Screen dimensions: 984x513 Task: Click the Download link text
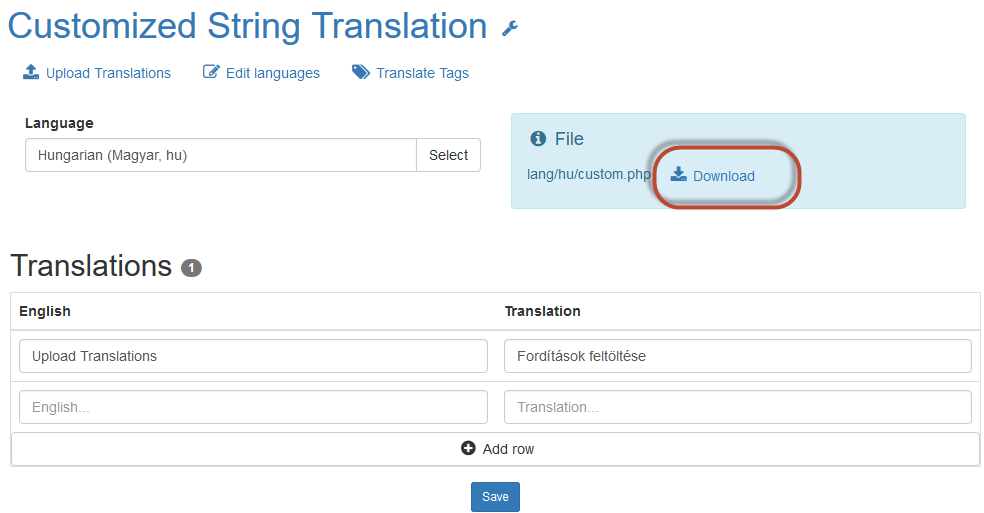tap(723, 176)
